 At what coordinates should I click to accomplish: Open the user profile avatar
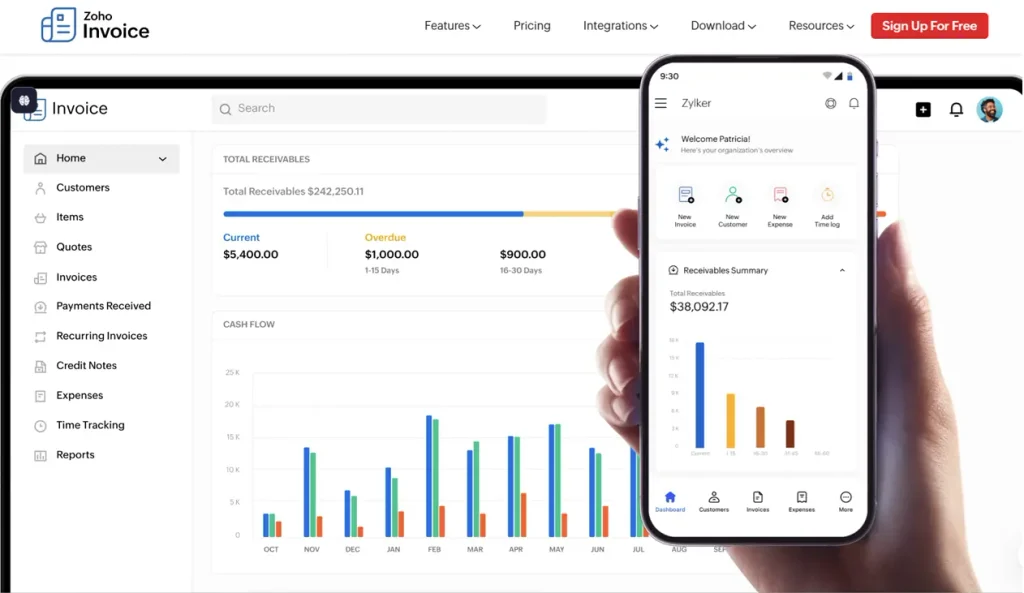(x=989, y=110)
